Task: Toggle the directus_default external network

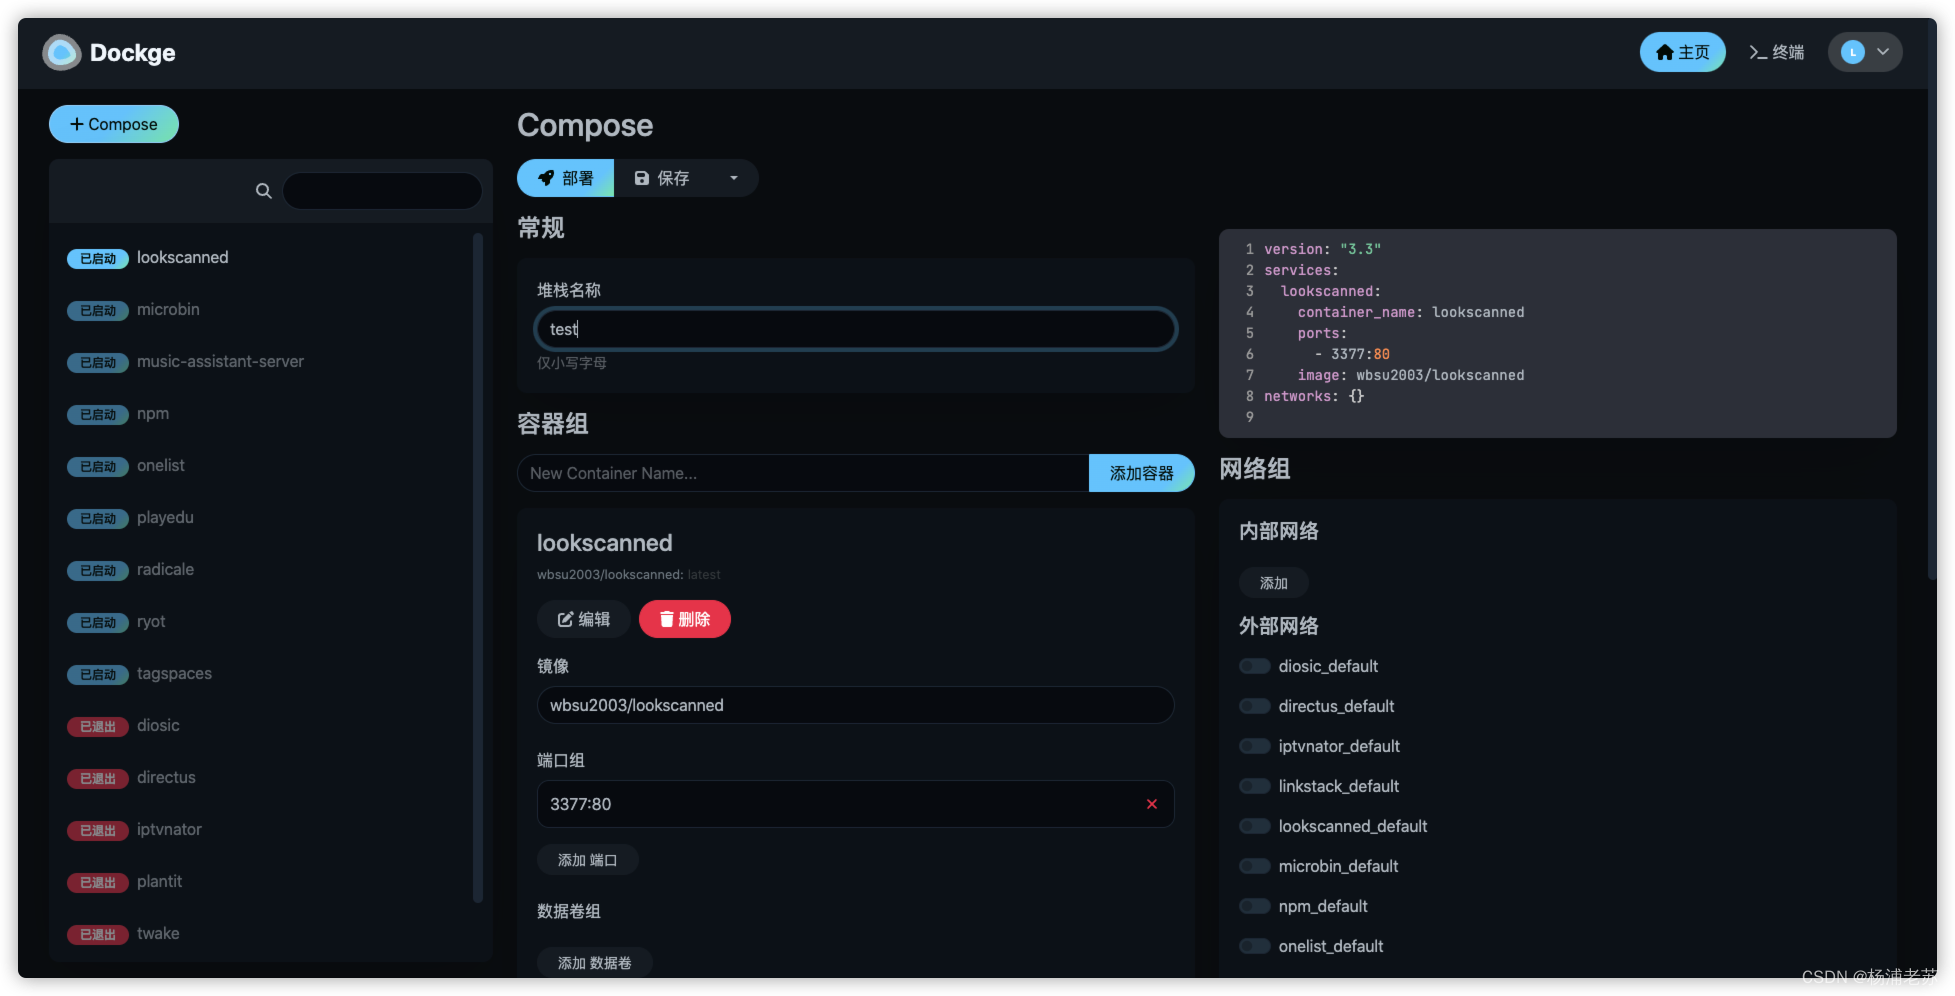Action: 1254,706
